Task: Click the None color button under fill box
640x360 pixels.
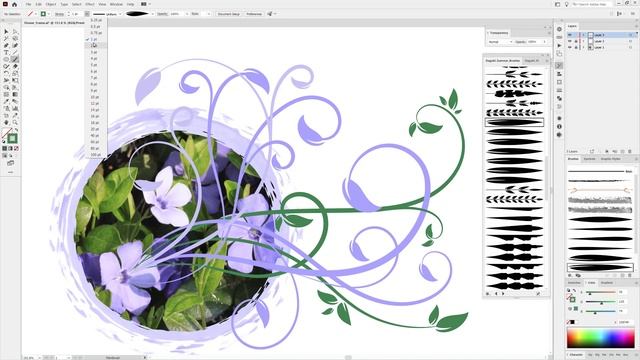Action: [16, 149]
